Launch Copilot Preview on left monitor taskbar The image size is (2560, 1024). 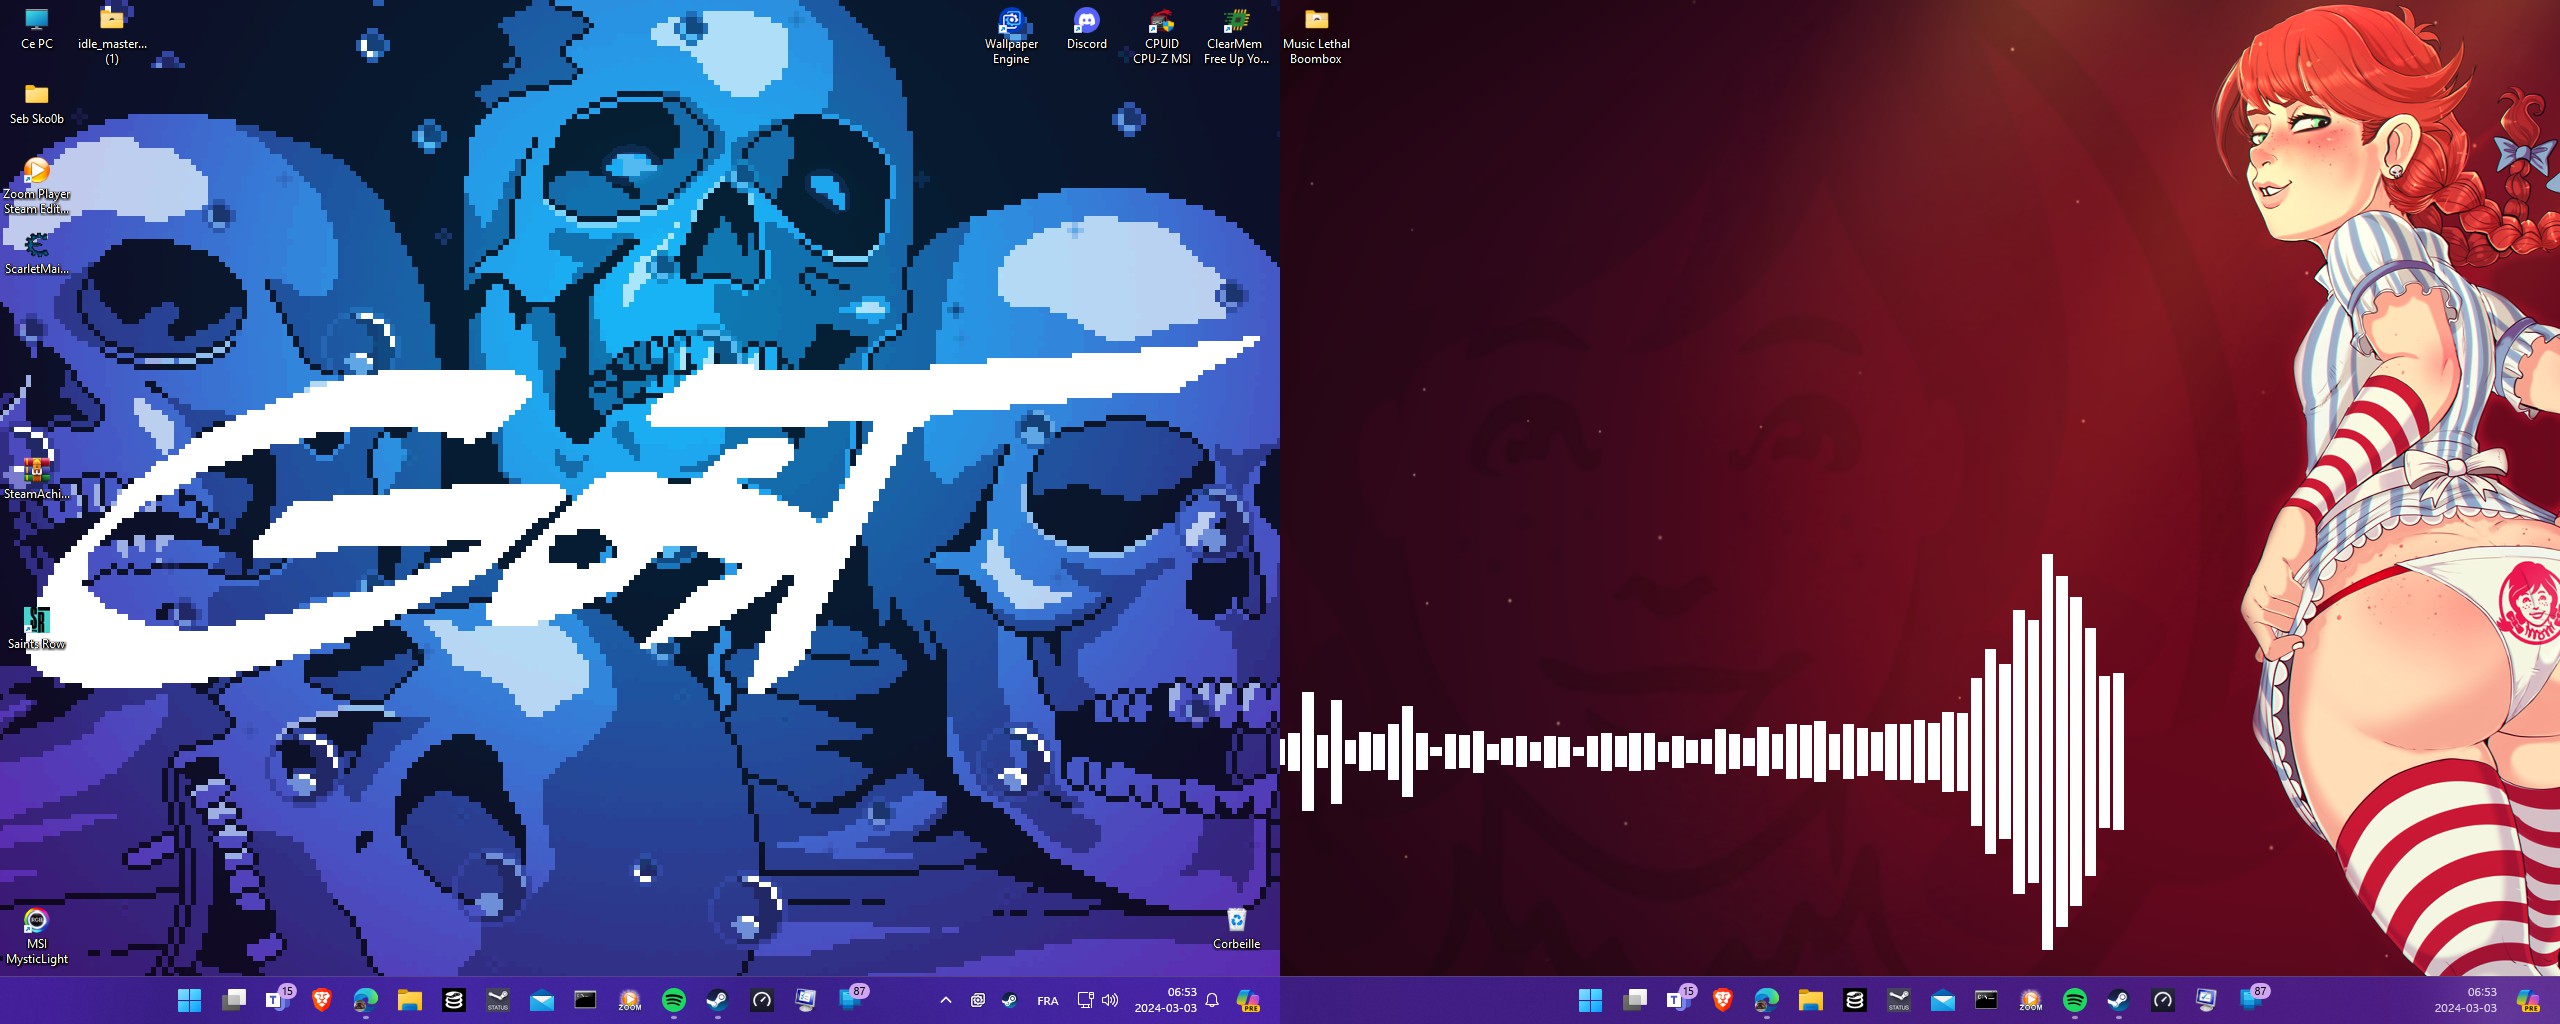tap(1247, 1000)
